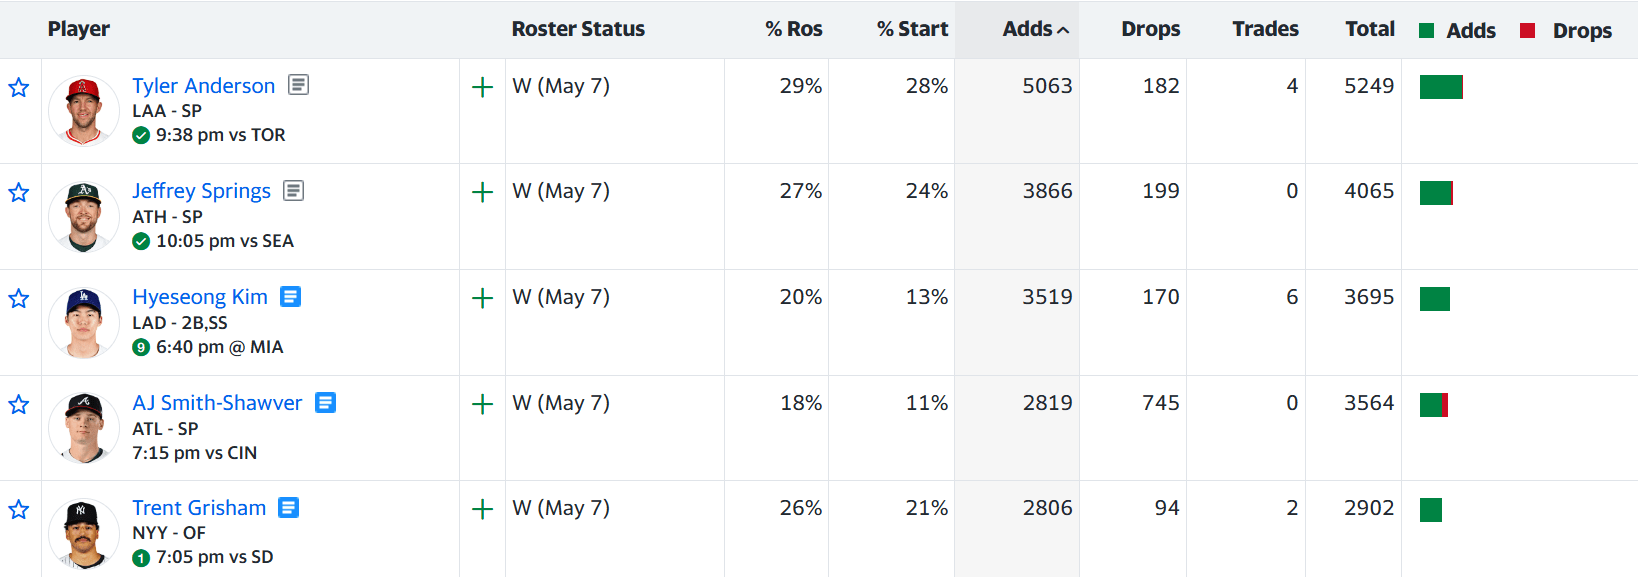Open Hyeseong Kim's blue notes icon
The image size is (1638, 577).
click(290, 296)
